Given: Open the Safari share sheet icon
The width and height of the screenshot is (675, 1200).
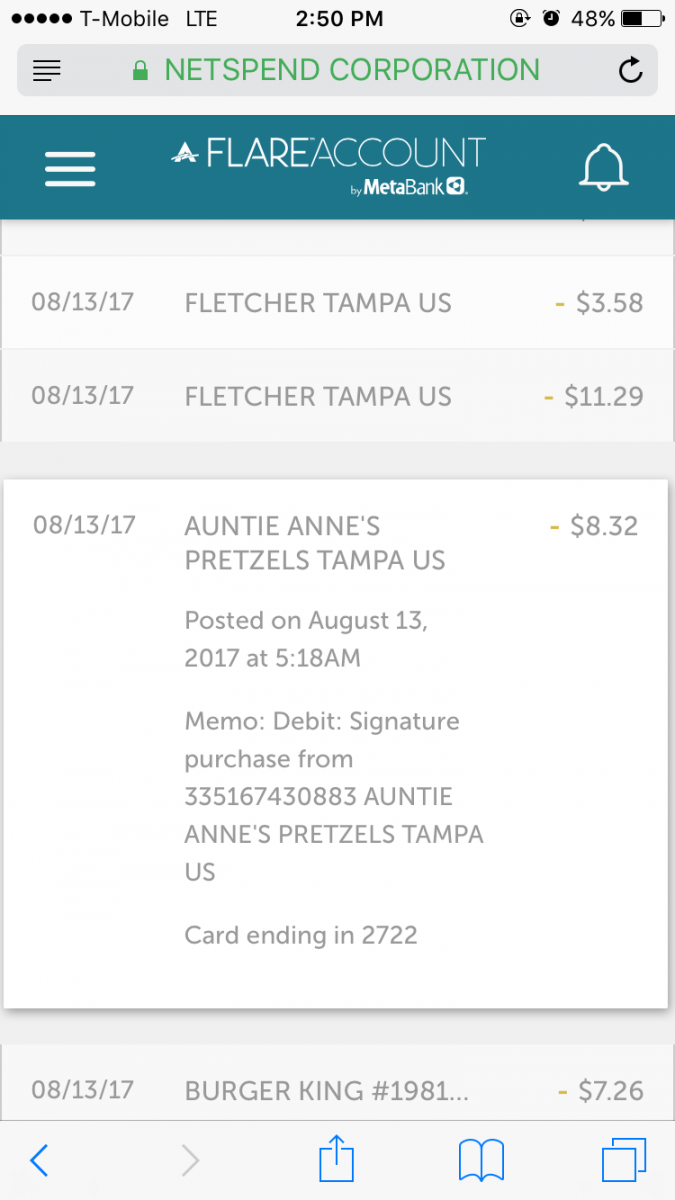Looking at the screenshot, I should tap(336, 1160).
